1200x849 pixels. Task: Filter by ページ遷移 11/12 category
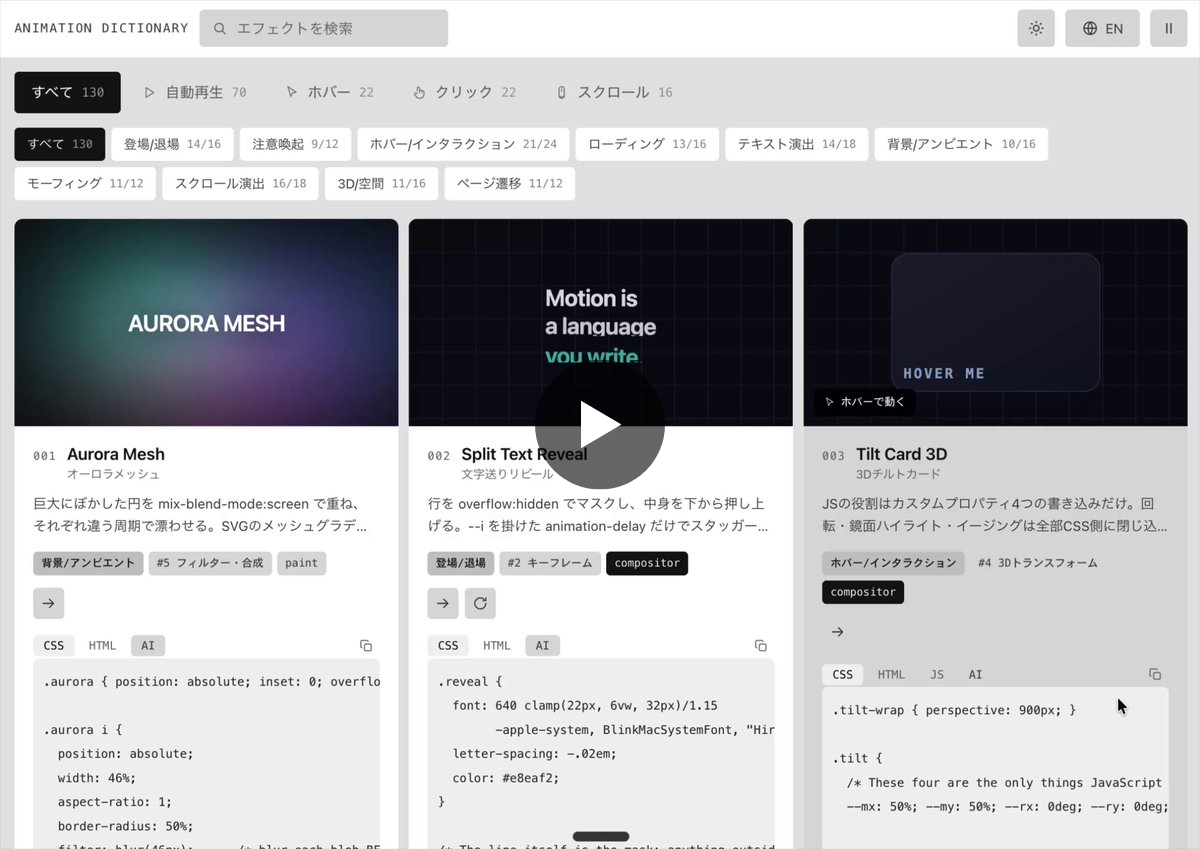tap(509, 184)
